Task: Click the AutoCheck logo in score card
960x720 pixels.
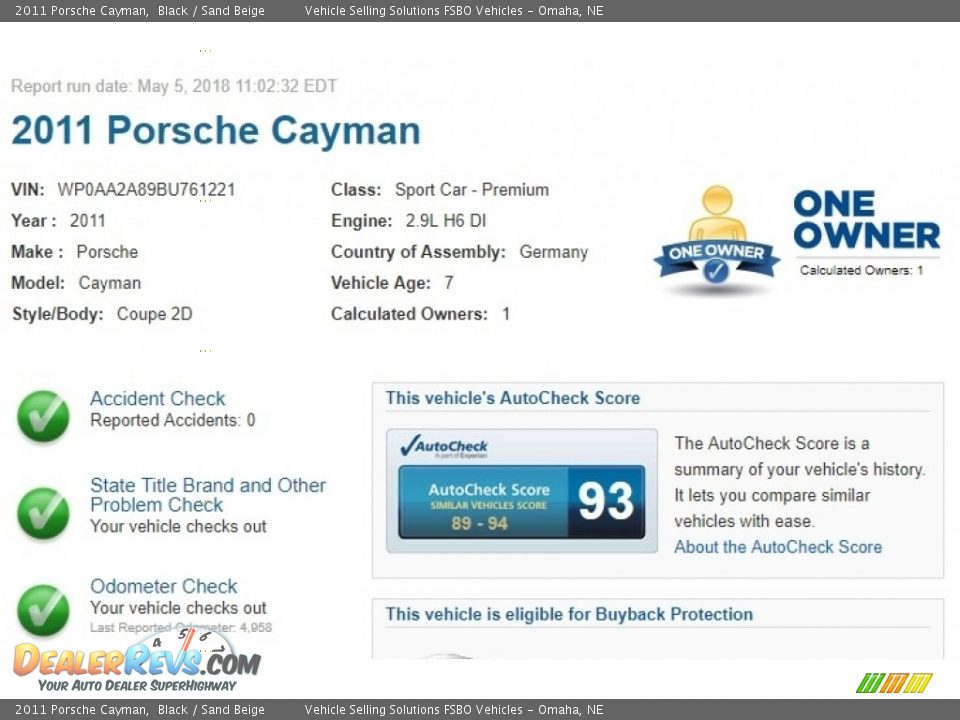Action: [x=444, y=446]
